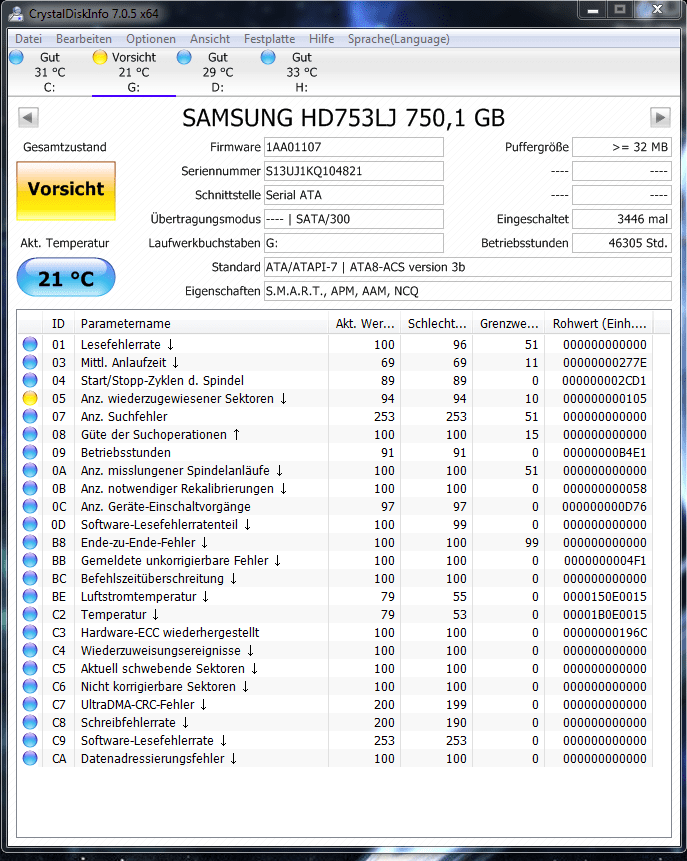Click the status icon for Schreibfehlerrate

point(30,723)
